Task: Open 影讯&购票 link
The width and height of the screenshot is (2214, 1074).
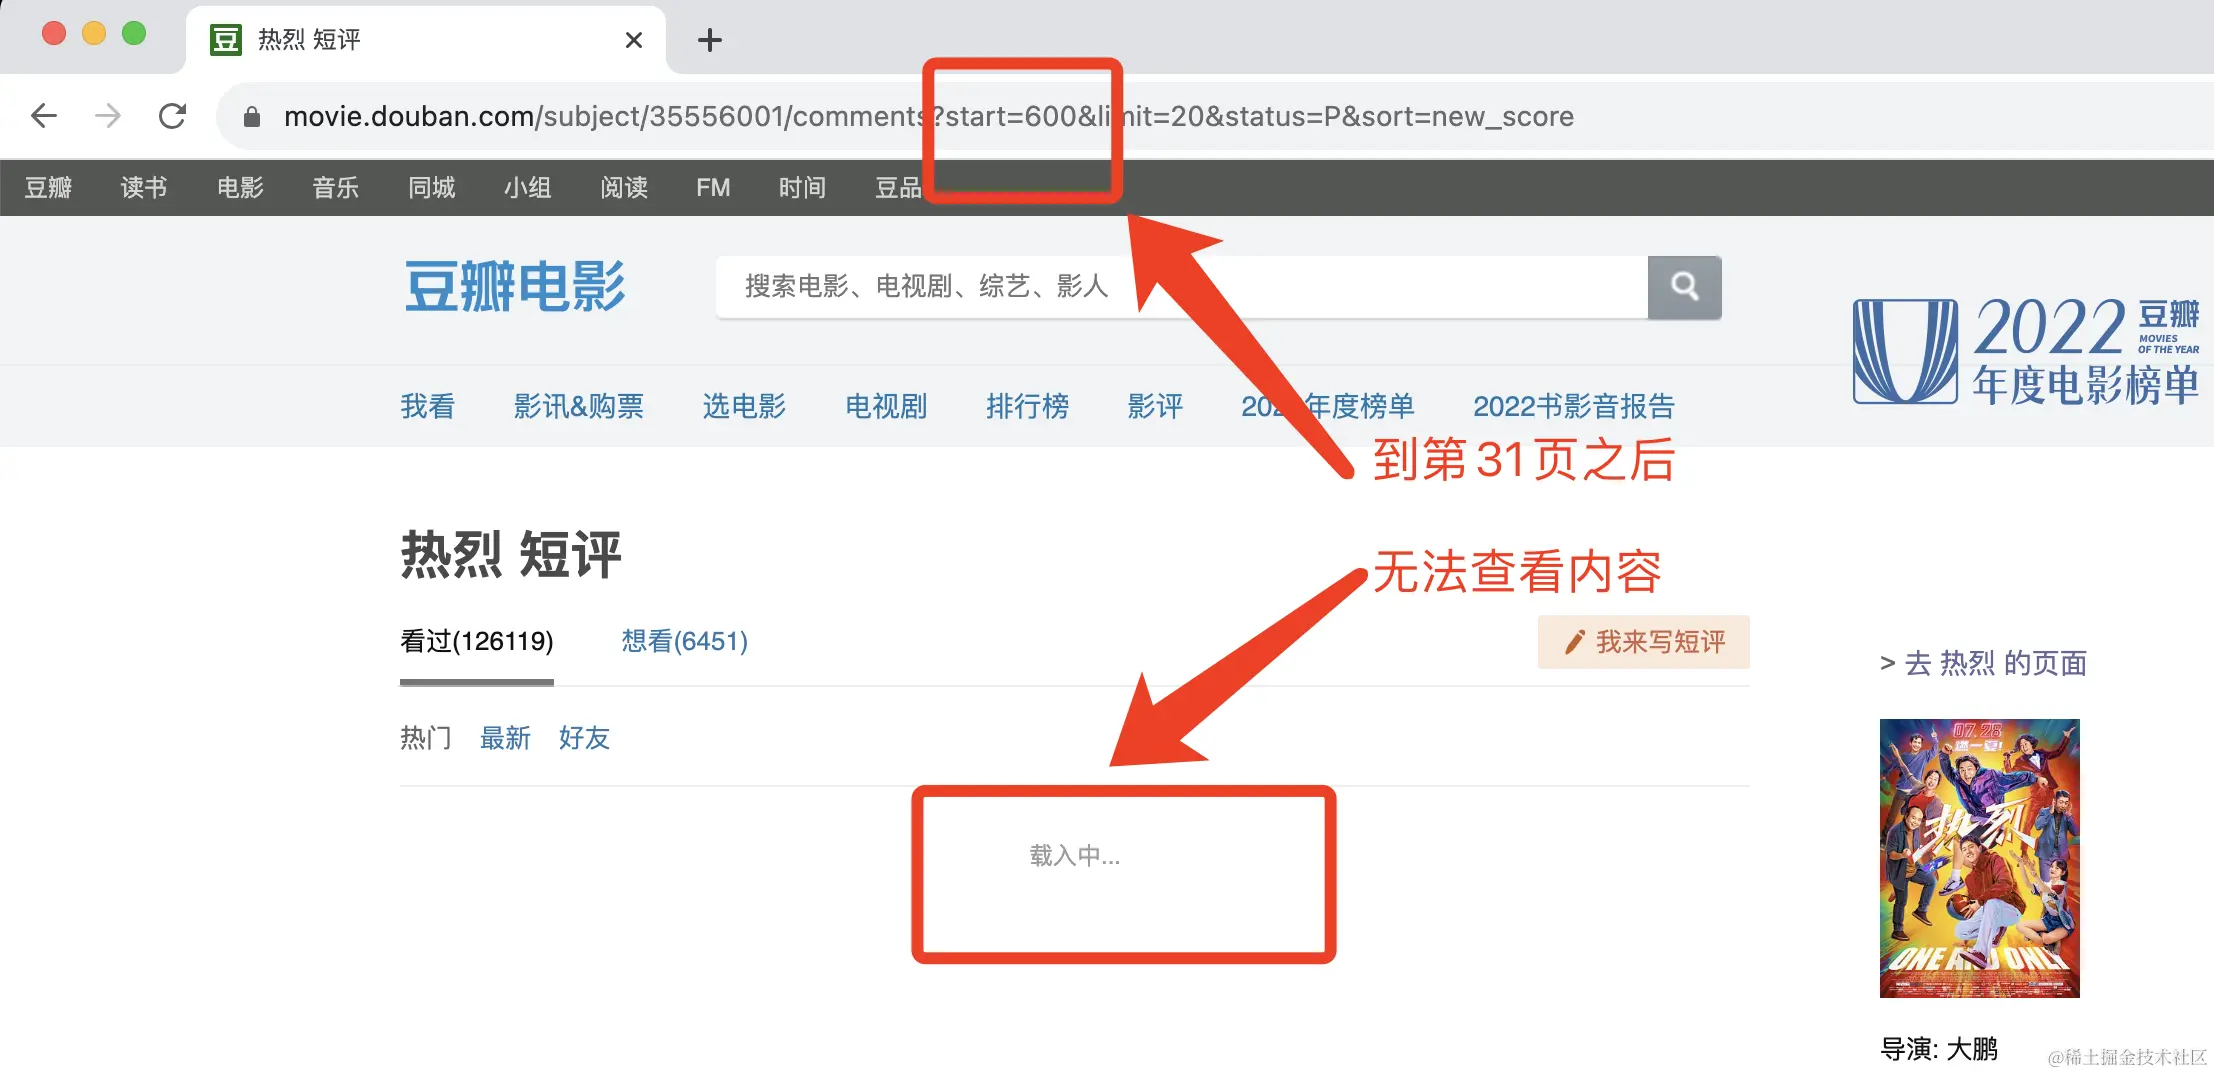Action: click(x=579, y=406)
